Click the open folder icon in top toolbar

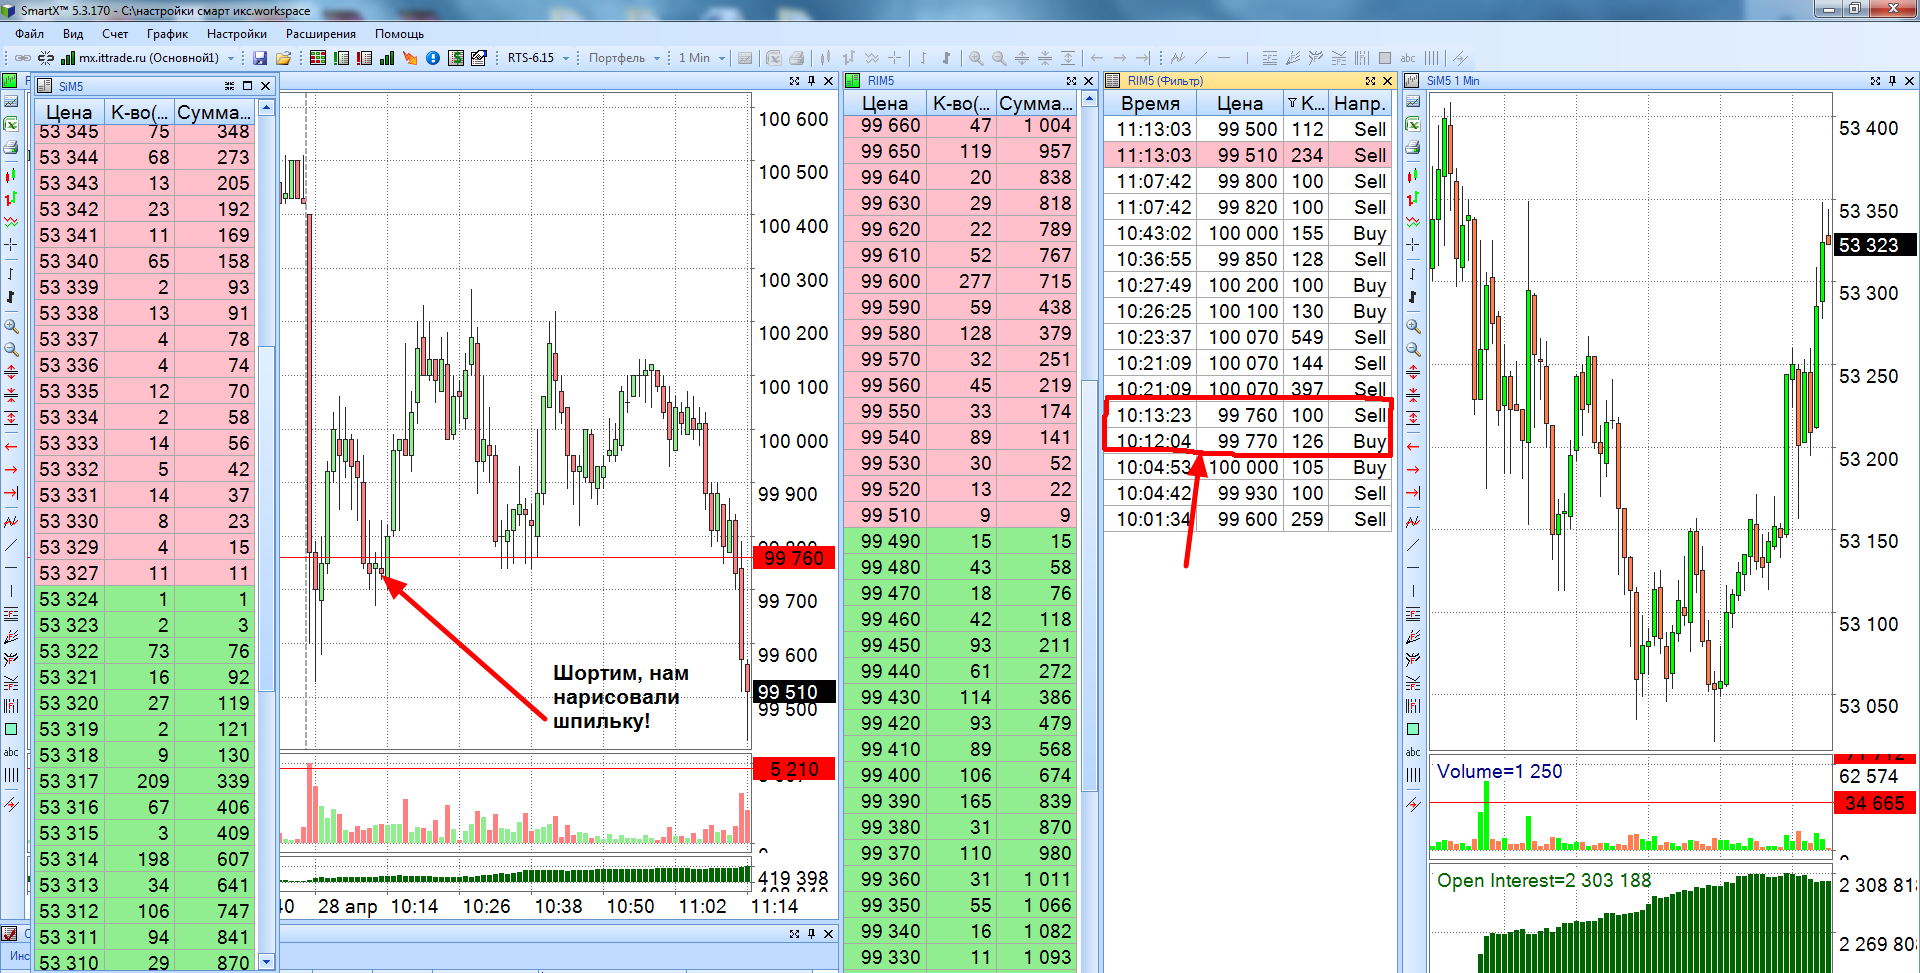(x=283, y=58)
